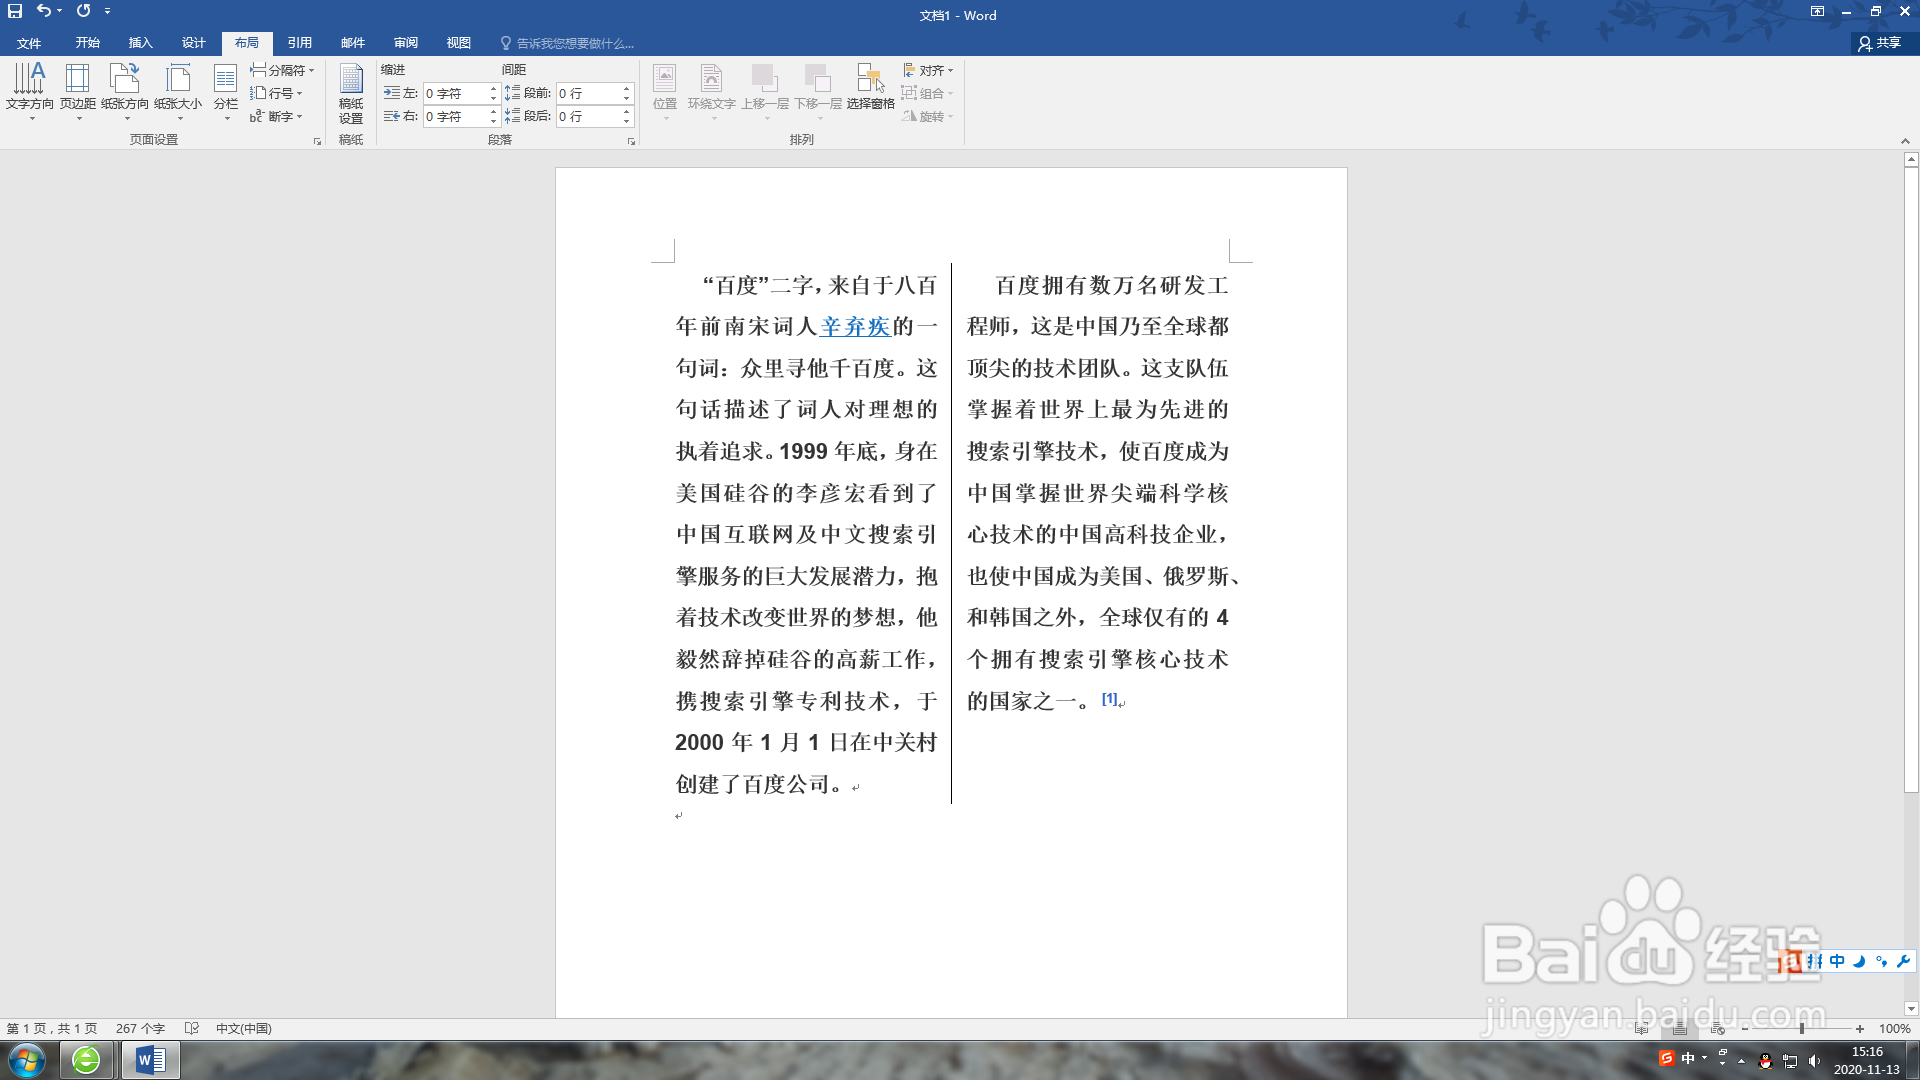Switch to the 设计 Design tab
Image resolution: width=1930 pixels, height=1080 pixels.
tap(194, 43)
